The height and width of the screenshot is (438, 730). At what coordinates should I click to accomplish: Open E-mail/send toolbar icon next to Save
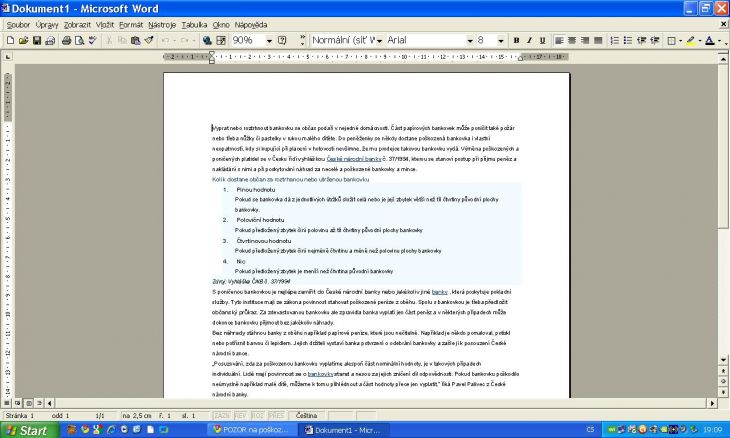[50, 40]
